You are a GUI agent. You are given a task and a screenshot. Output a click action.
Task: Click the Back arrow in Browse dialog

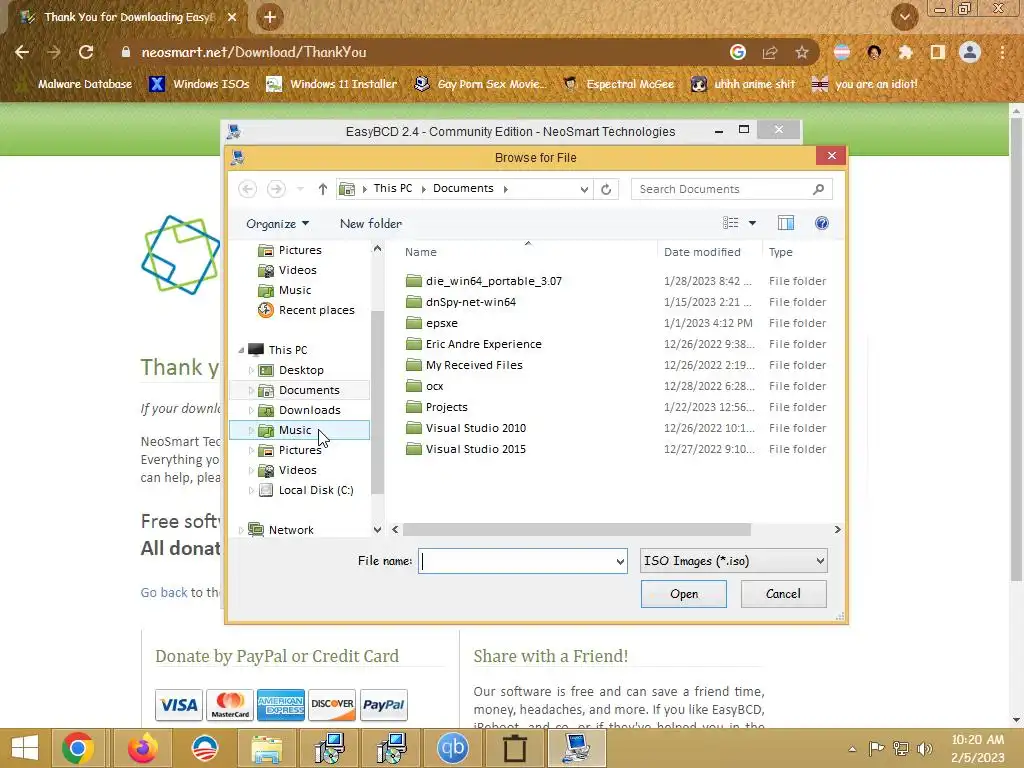pos(248,189)
